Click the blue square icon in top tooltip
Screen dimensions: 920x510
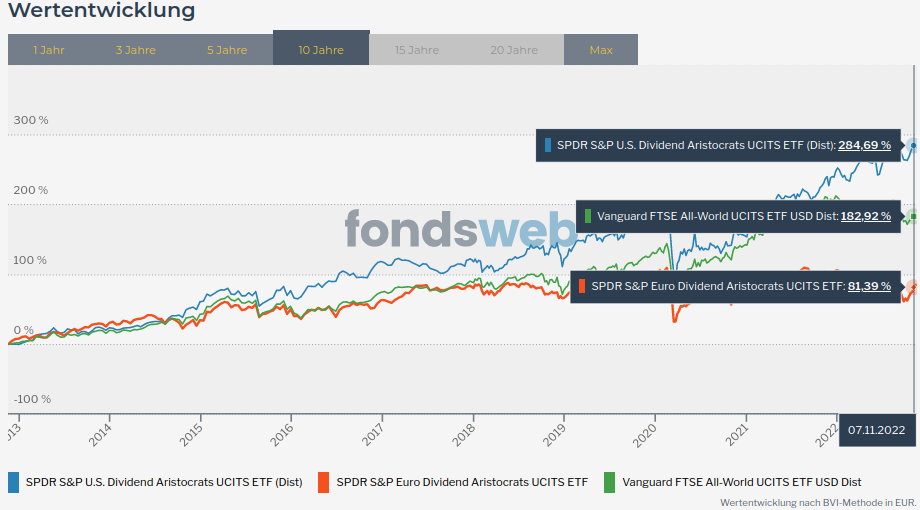click(x=548, y=145)
